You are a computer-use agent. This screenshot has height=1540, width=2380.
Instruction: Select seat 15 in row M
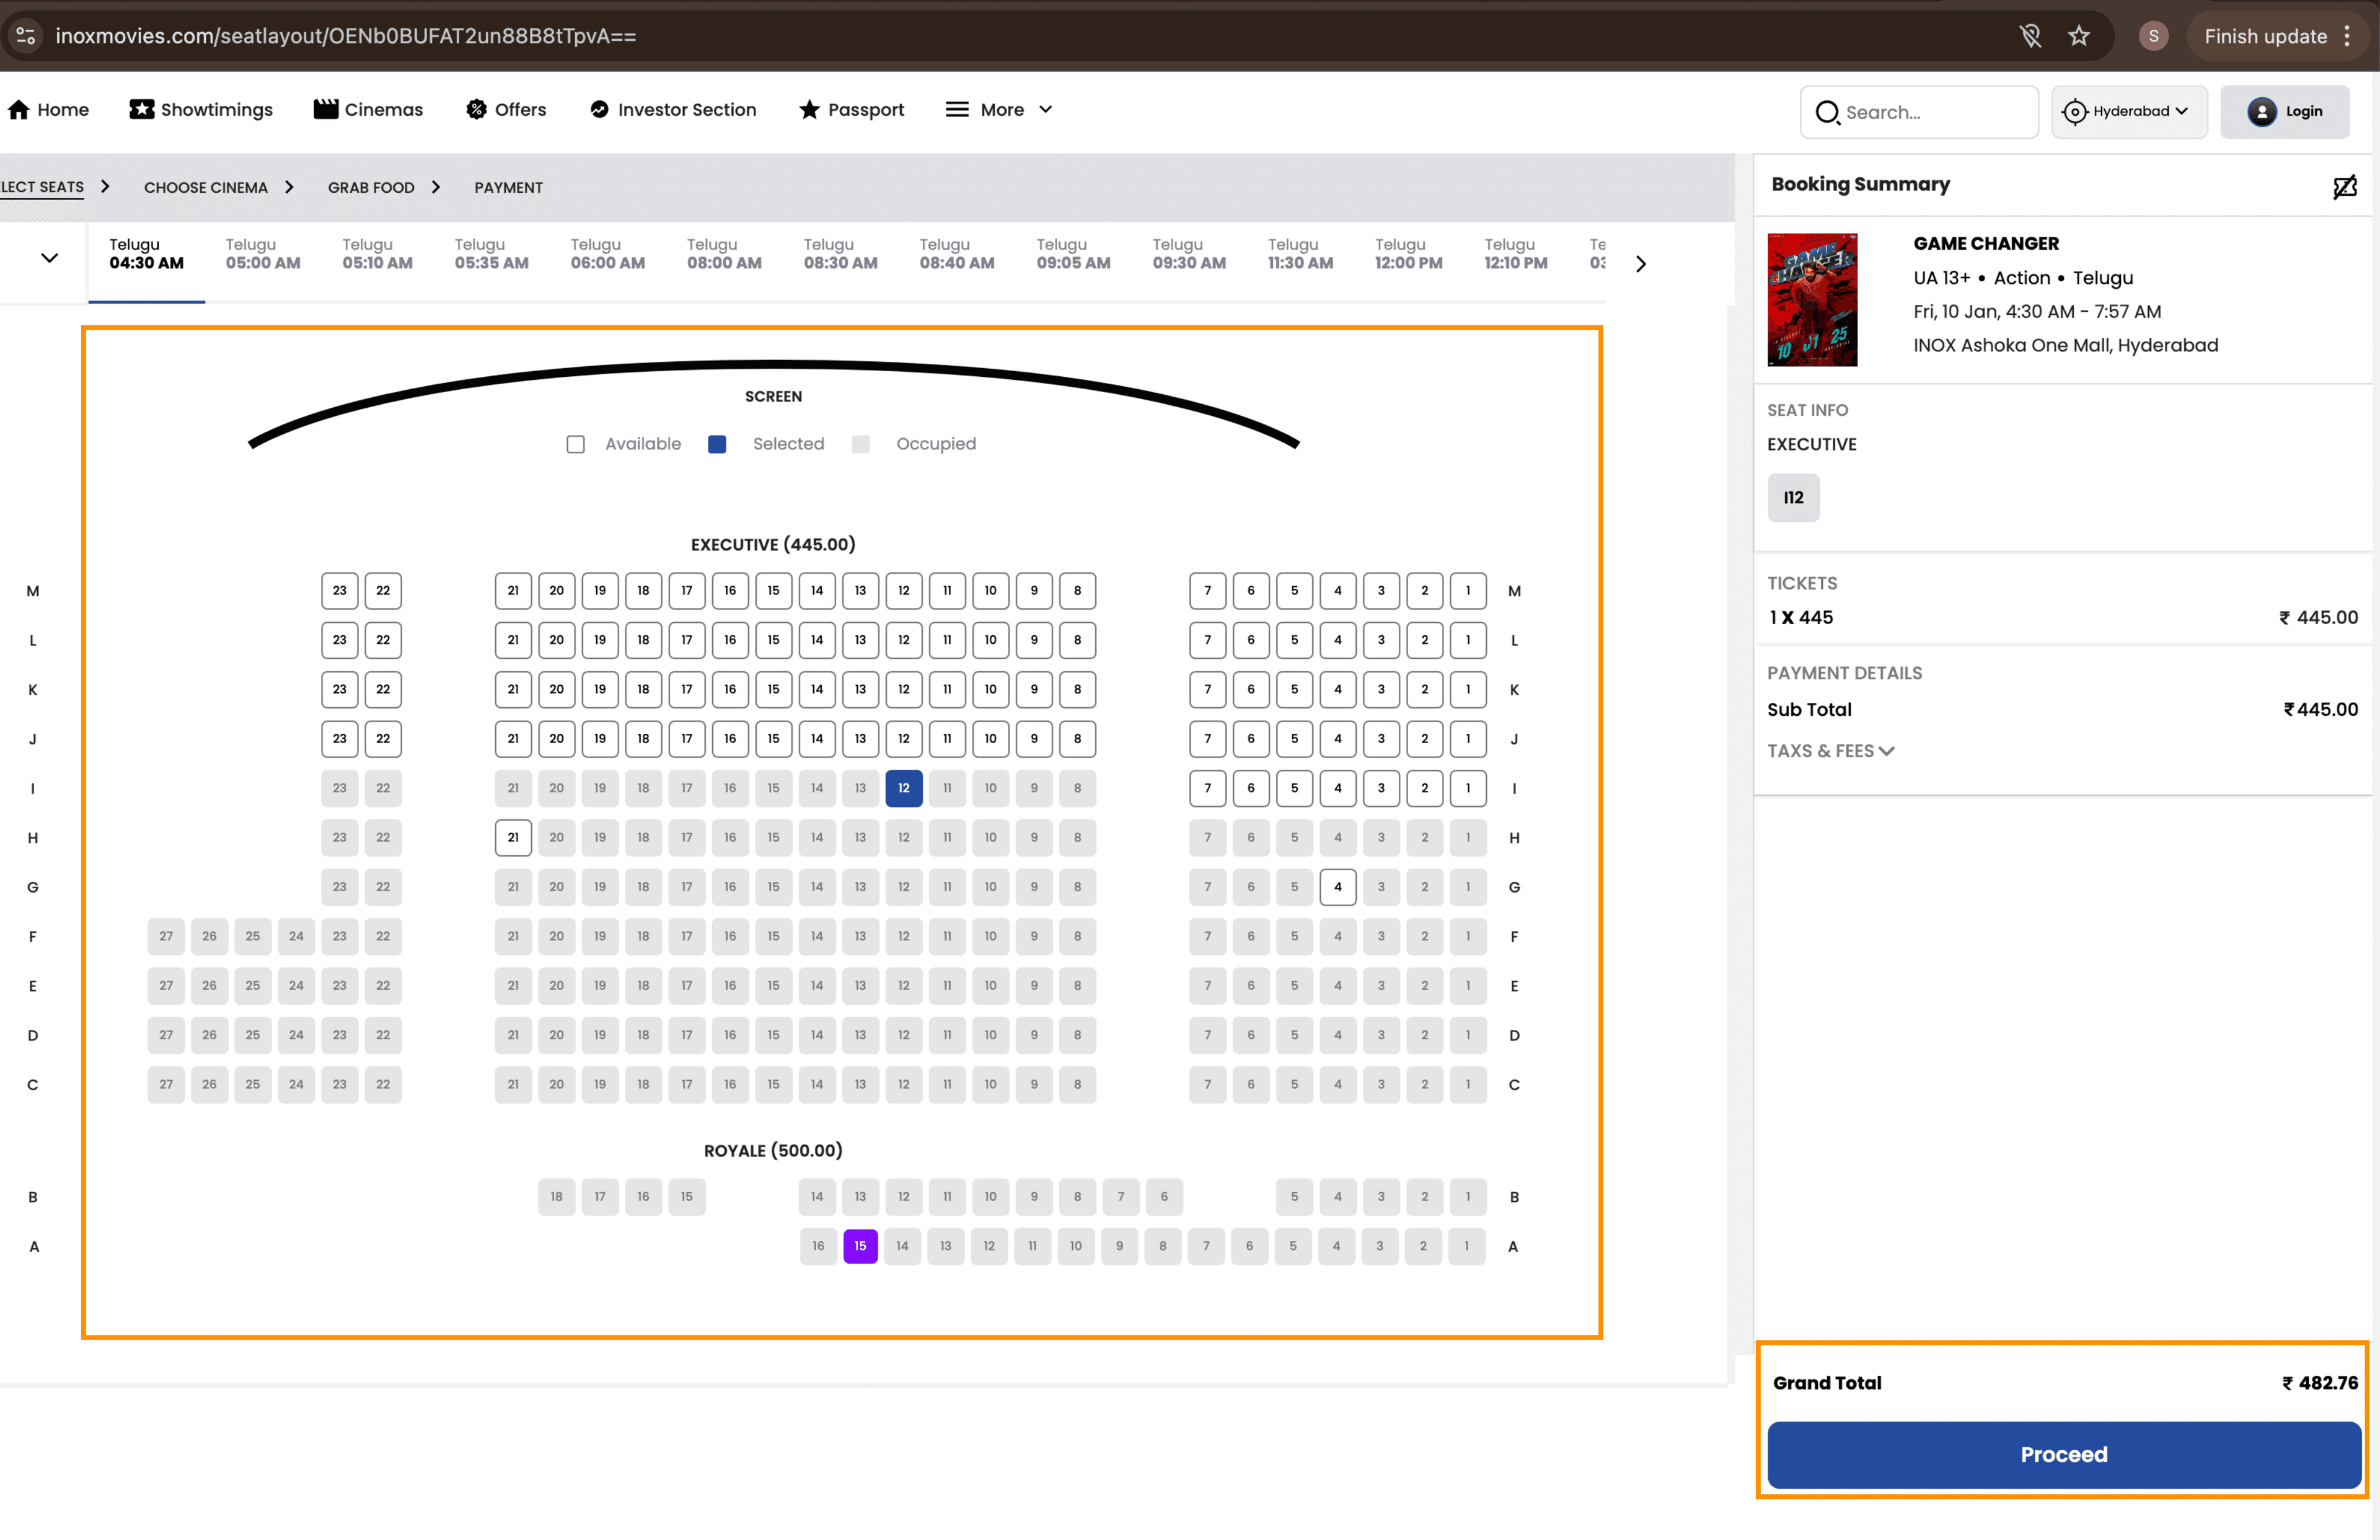773,591
